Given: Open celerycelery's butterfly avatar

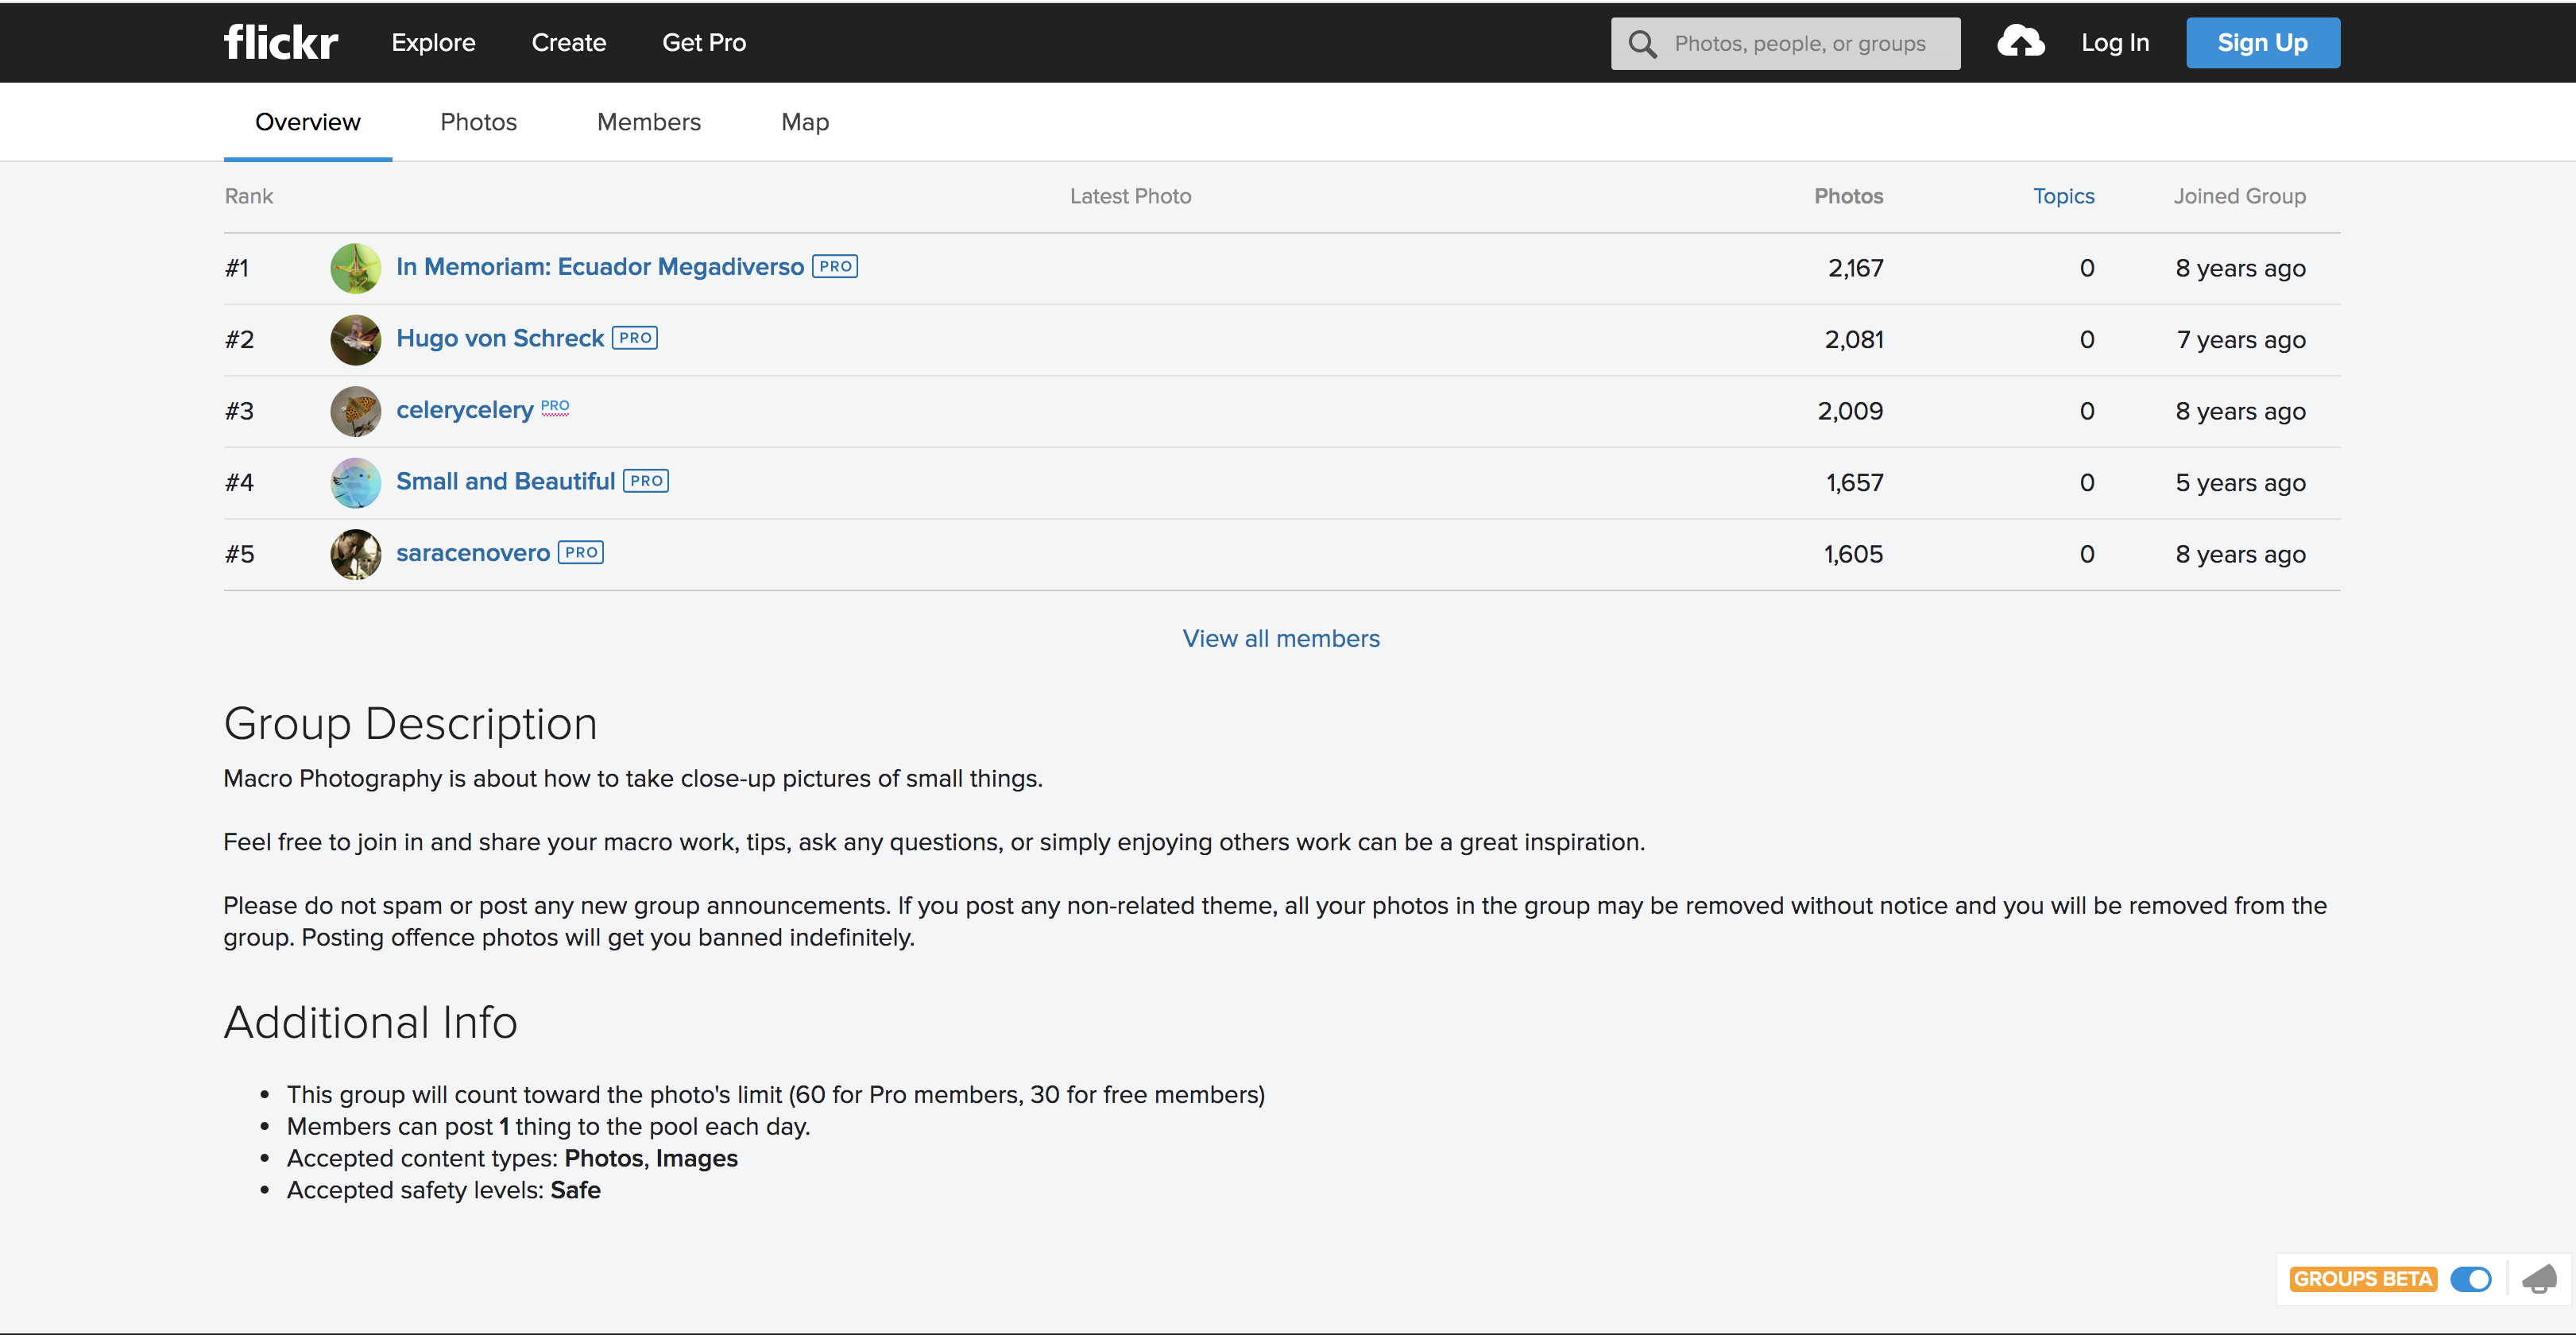Looking at the screenshot, I should point(356,411).
